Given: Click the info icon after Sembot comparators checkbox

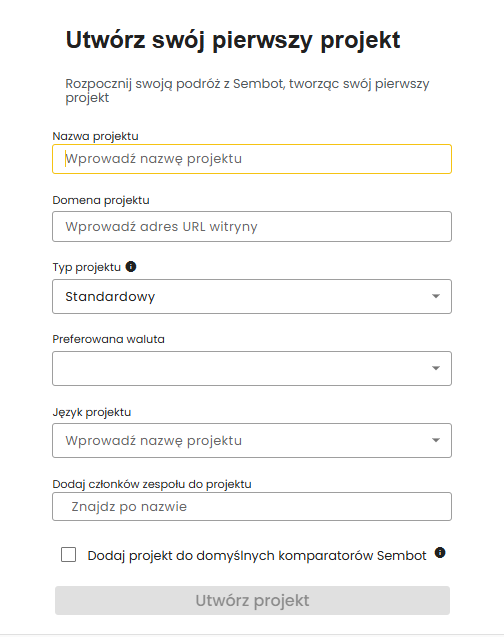Looking at the screenshot, I should click(x=440, y=552).
